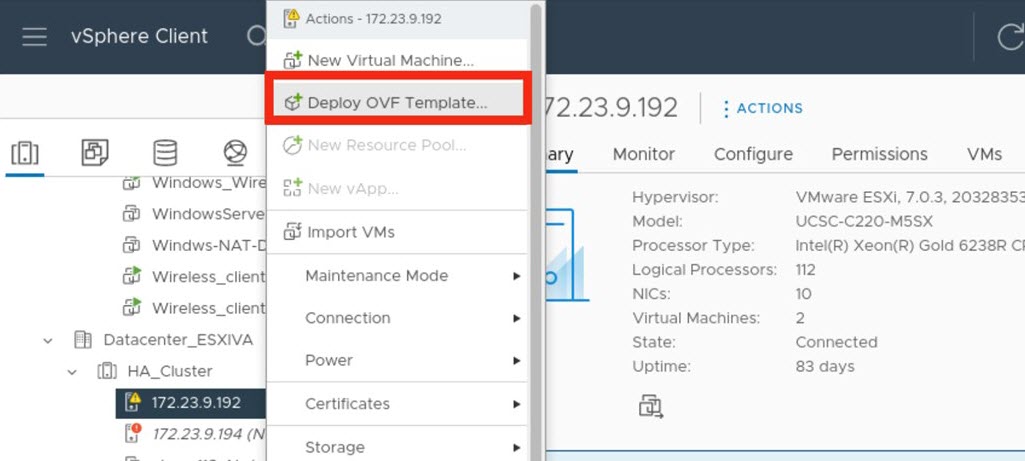Switch to the Permissions tab
1025x461 pixels.
pos(879,154)
